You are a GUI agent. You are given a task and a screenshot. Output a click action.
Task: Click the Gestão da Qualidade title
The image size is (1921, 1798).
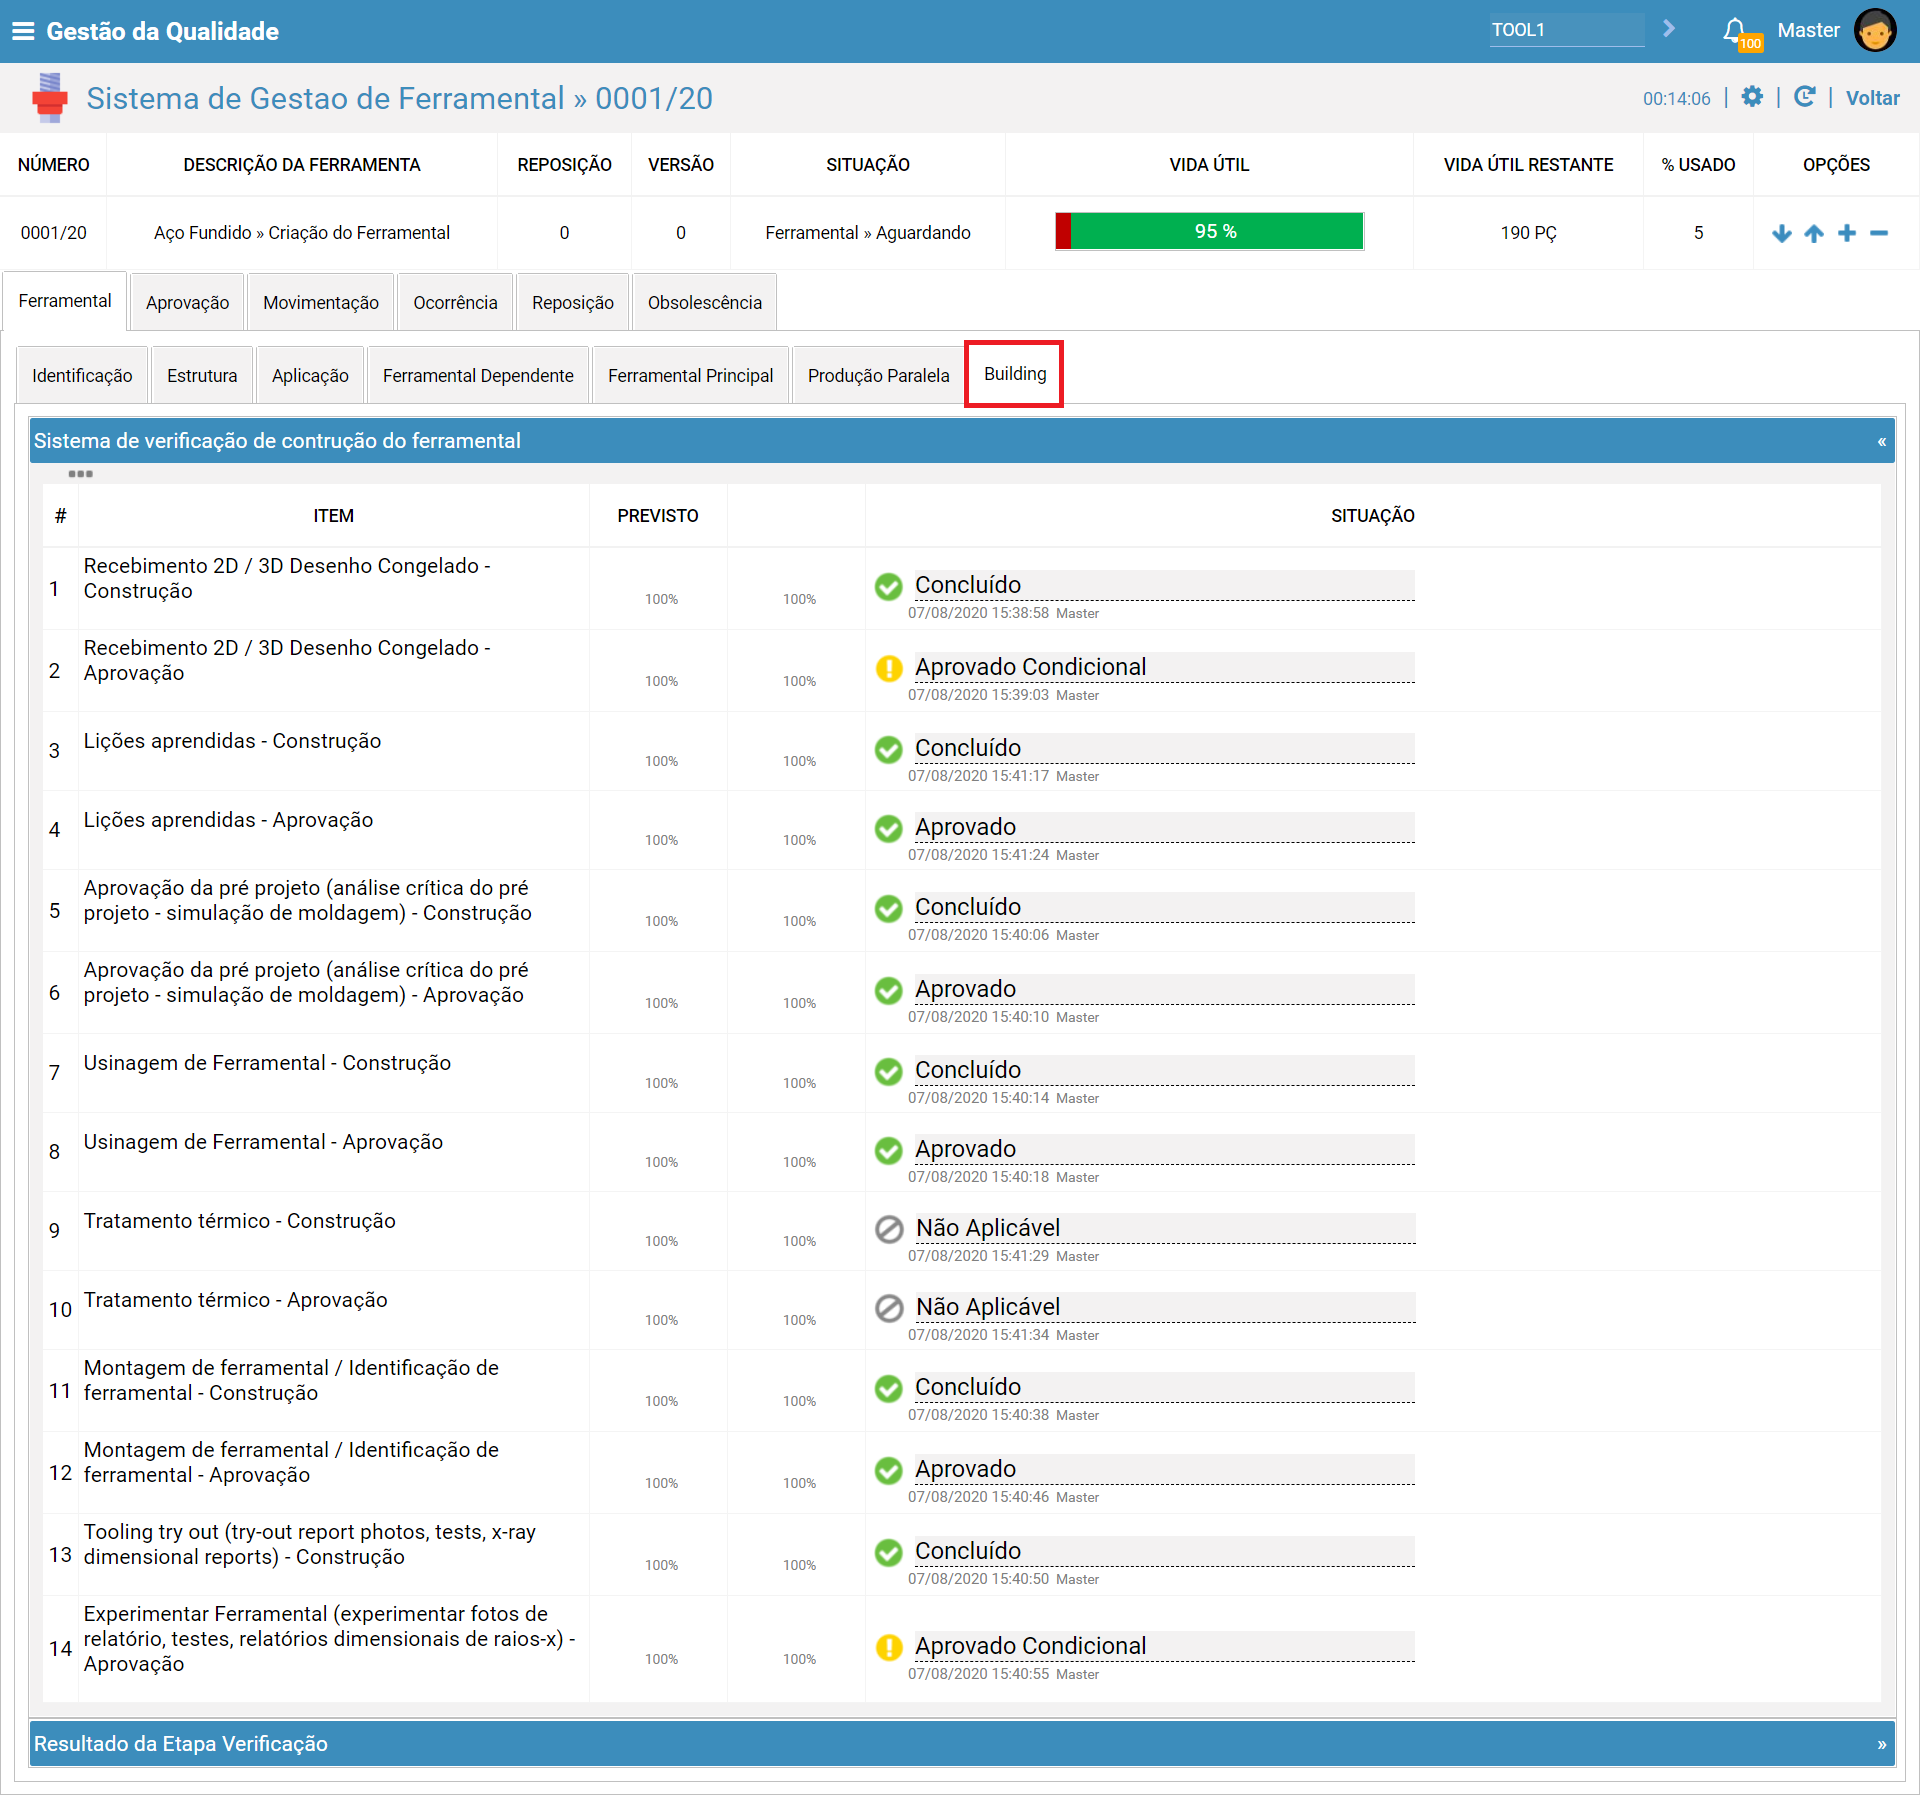click(x=162, y=31)
